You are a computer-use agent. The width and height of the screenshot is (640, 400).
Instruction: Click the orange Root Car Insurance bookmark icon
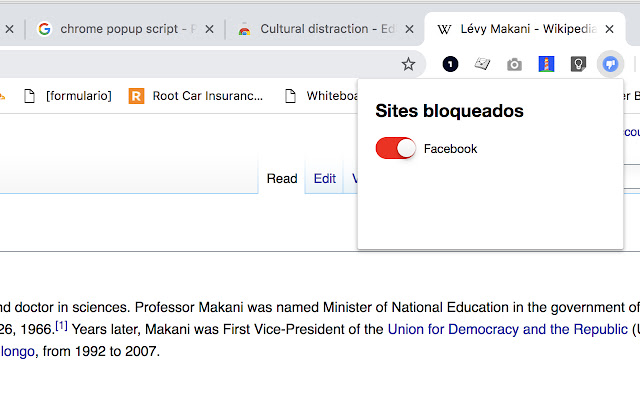coord(137,97)
